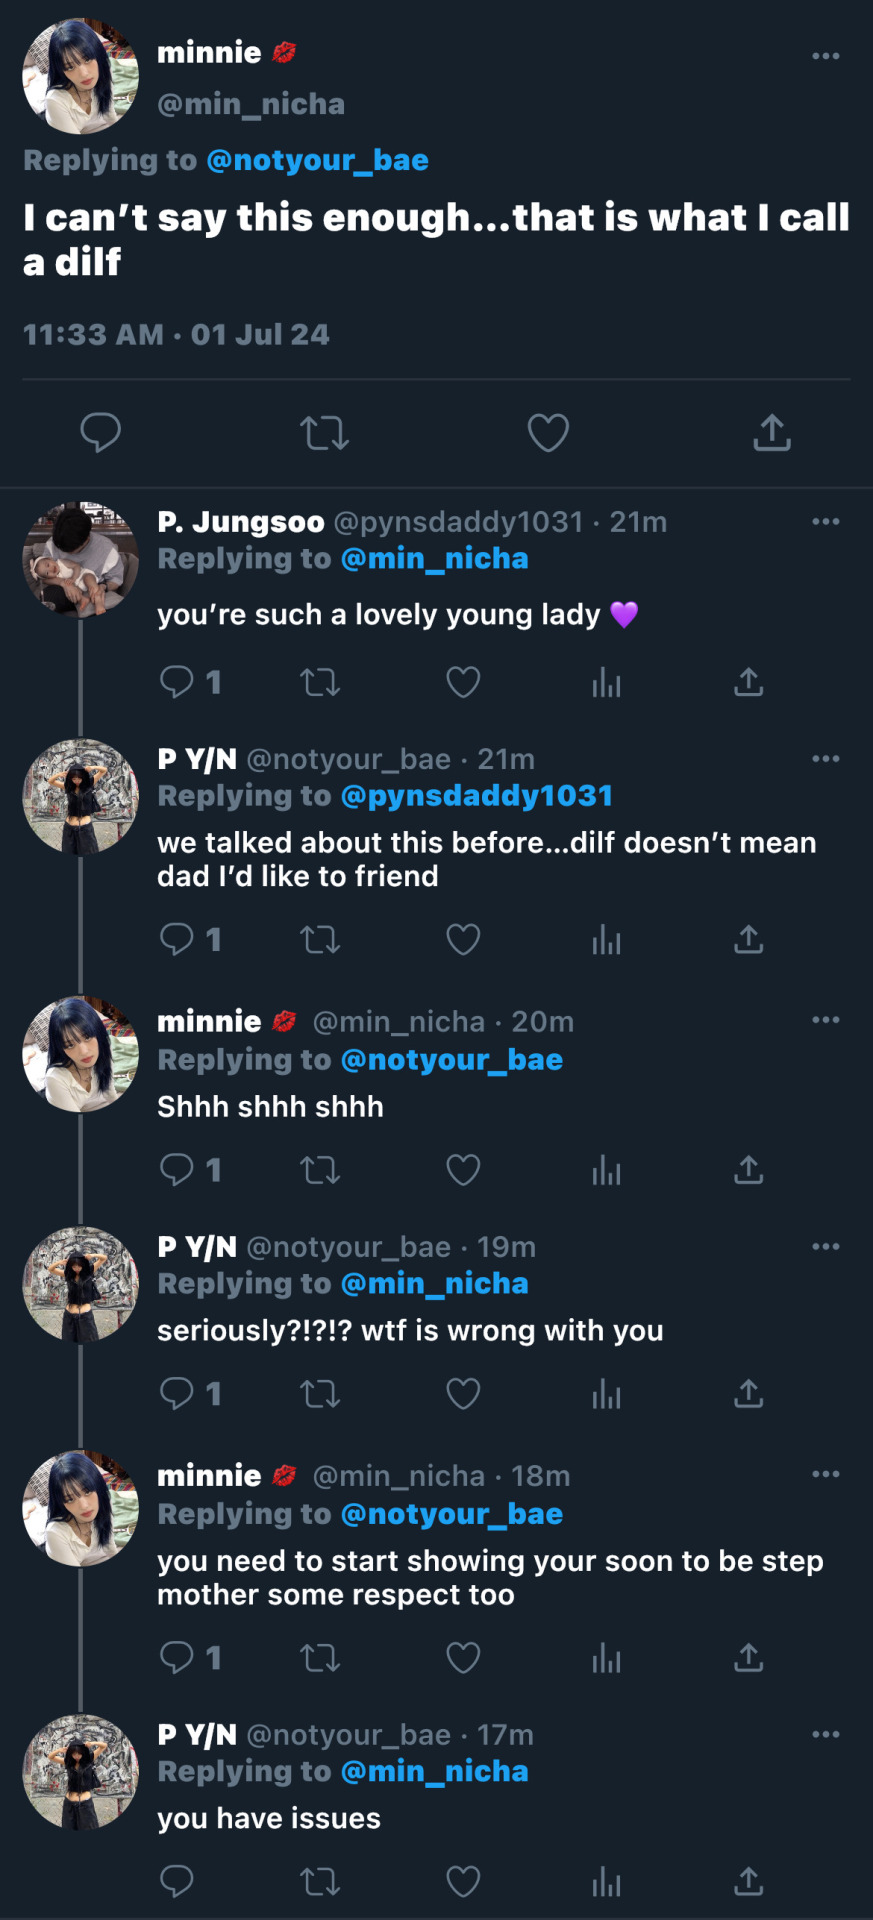Like the main tweet by minnie
873x1920 pixels.
(548, 433)
